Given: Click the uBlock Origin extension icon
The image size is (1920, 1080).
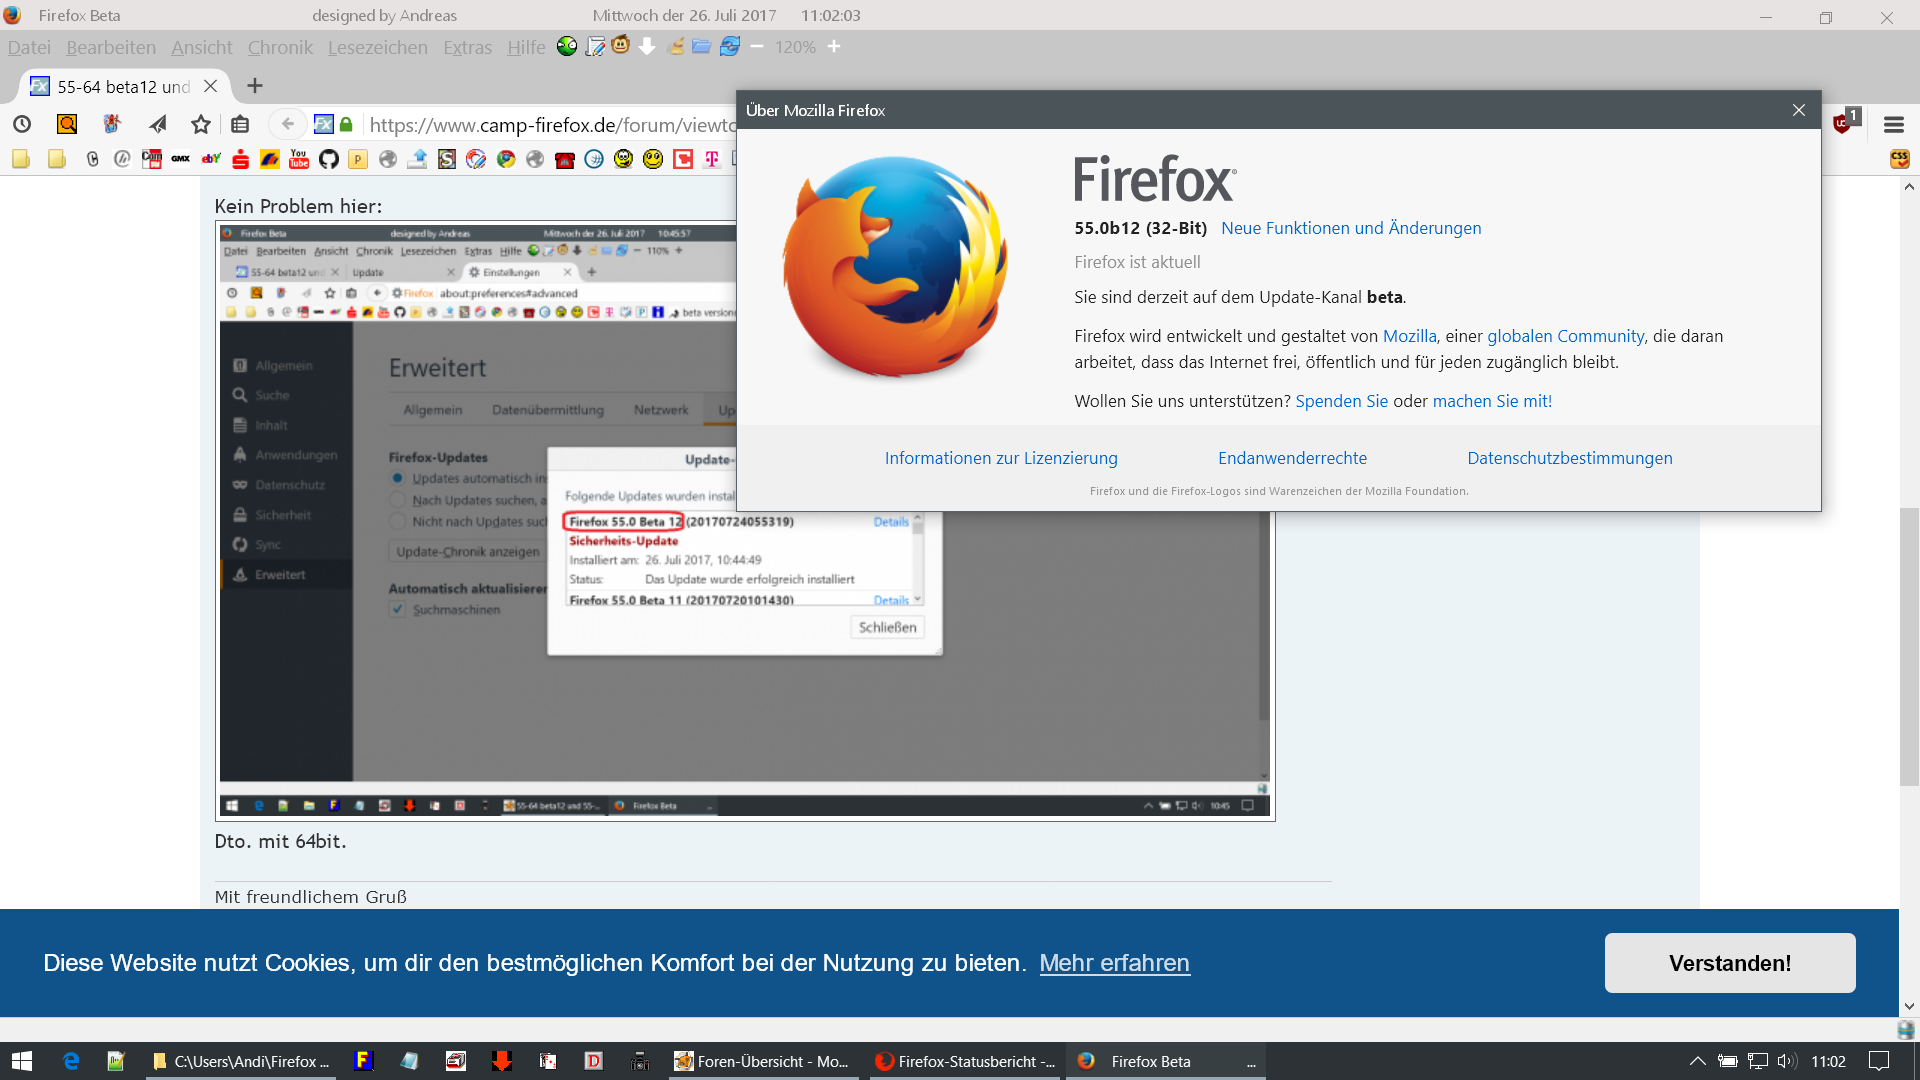Looking at the screenshot, I should 1842,124.
